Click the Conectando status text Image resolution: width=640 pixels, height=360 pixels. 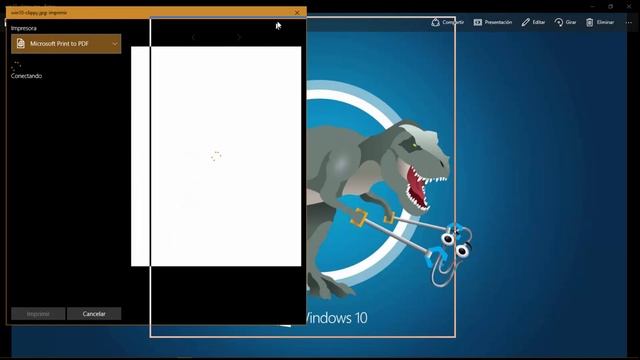click(27, 76)
